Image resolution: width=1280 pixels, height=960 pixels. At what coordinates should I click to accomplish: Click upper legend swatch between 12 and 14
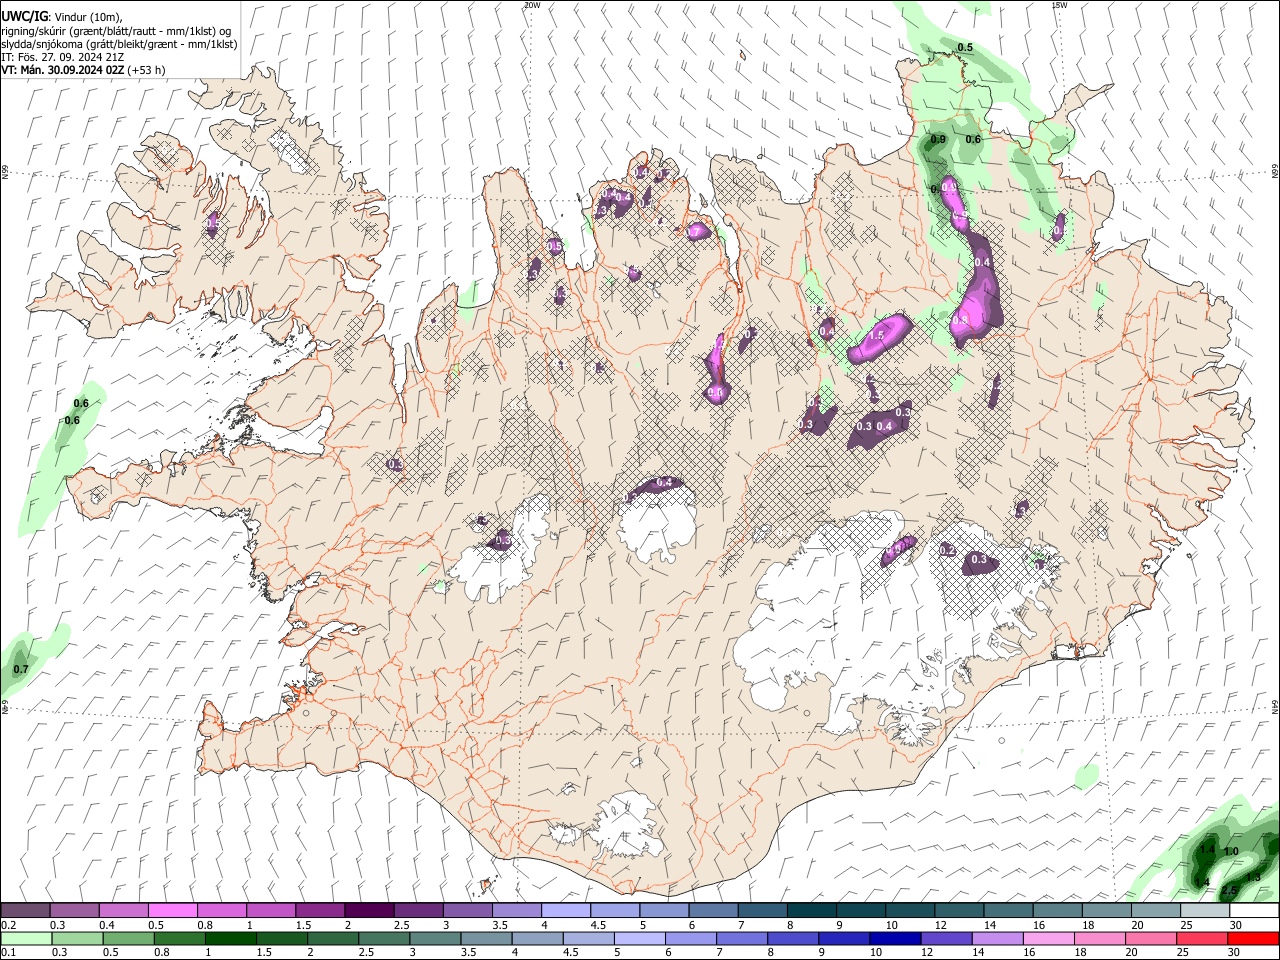[x=959, y=911]
